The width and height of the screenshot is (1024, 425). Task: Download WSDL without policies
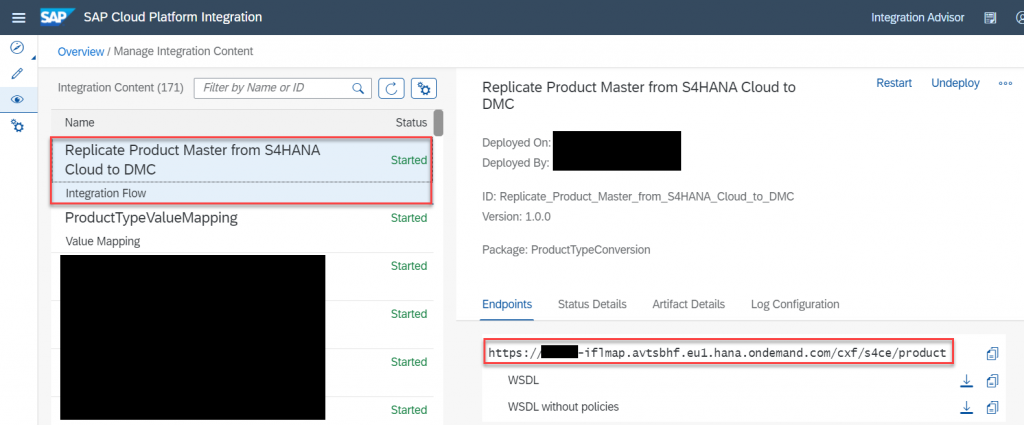click(x=967, y=407)
